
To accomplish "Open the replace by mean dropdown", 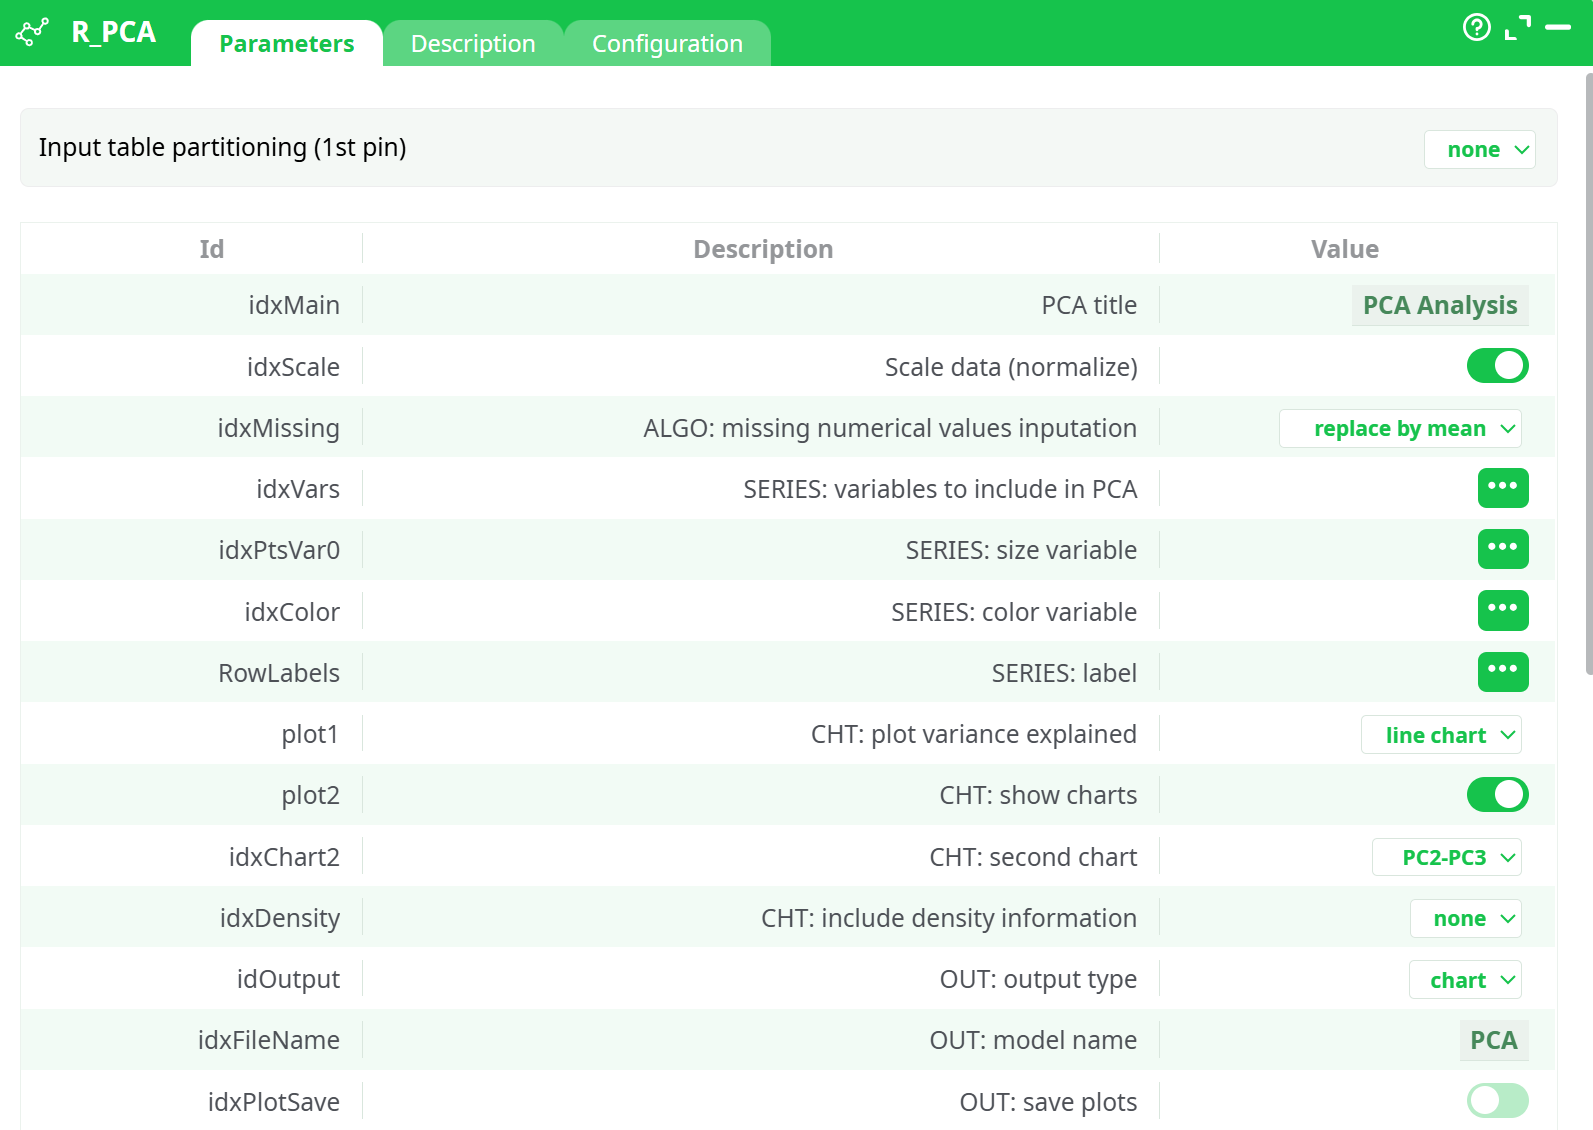I will coord(1400,429).
